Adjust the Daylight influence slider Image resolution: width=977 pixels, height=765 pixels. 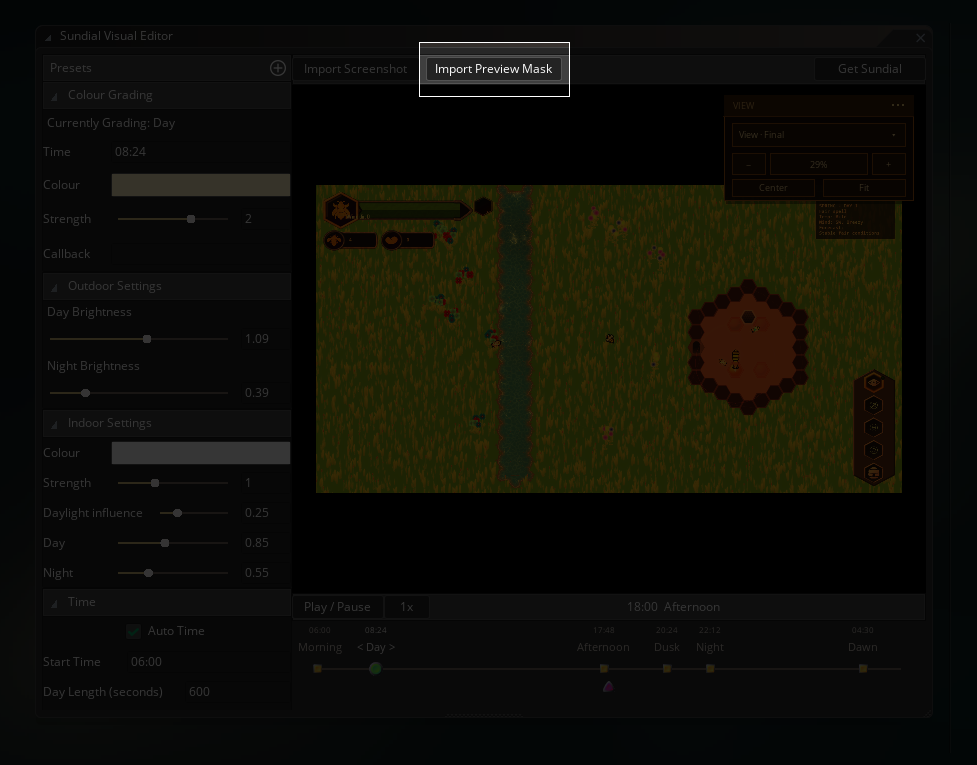click(194, 513)
